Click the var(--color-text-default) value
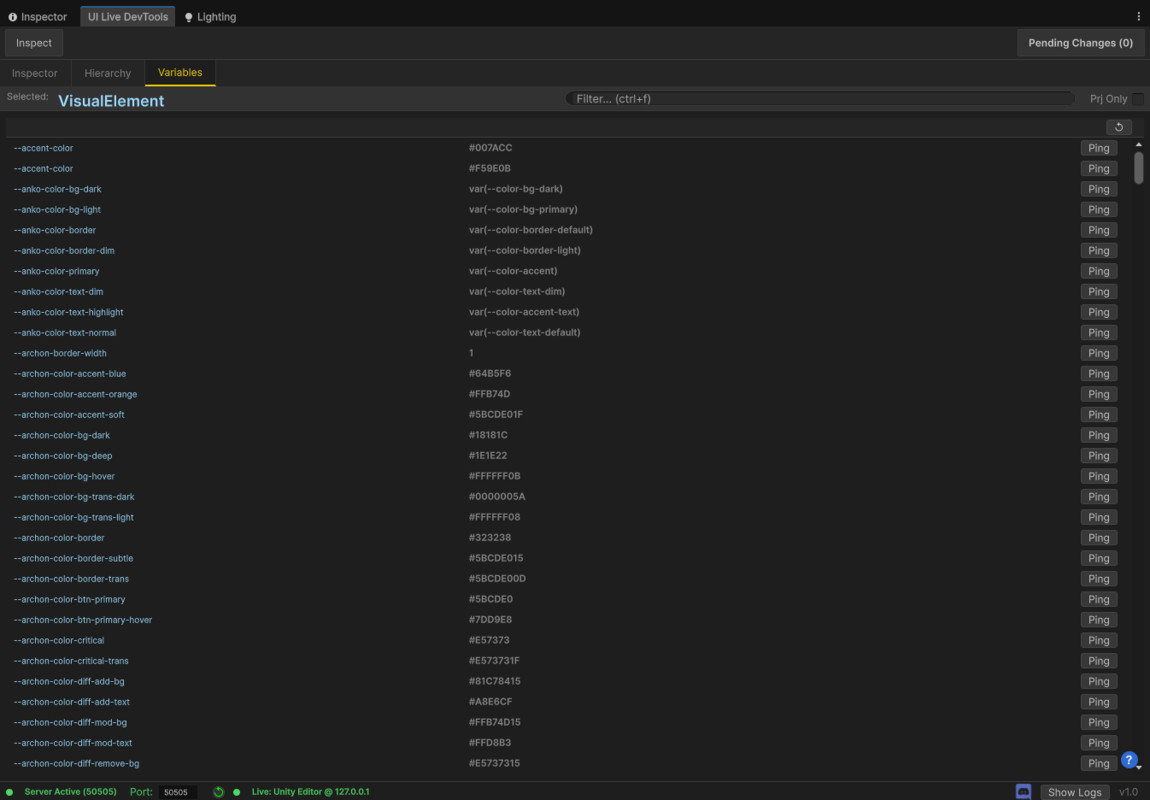Screen dimensions: 1150x800 tap(525, 332)
